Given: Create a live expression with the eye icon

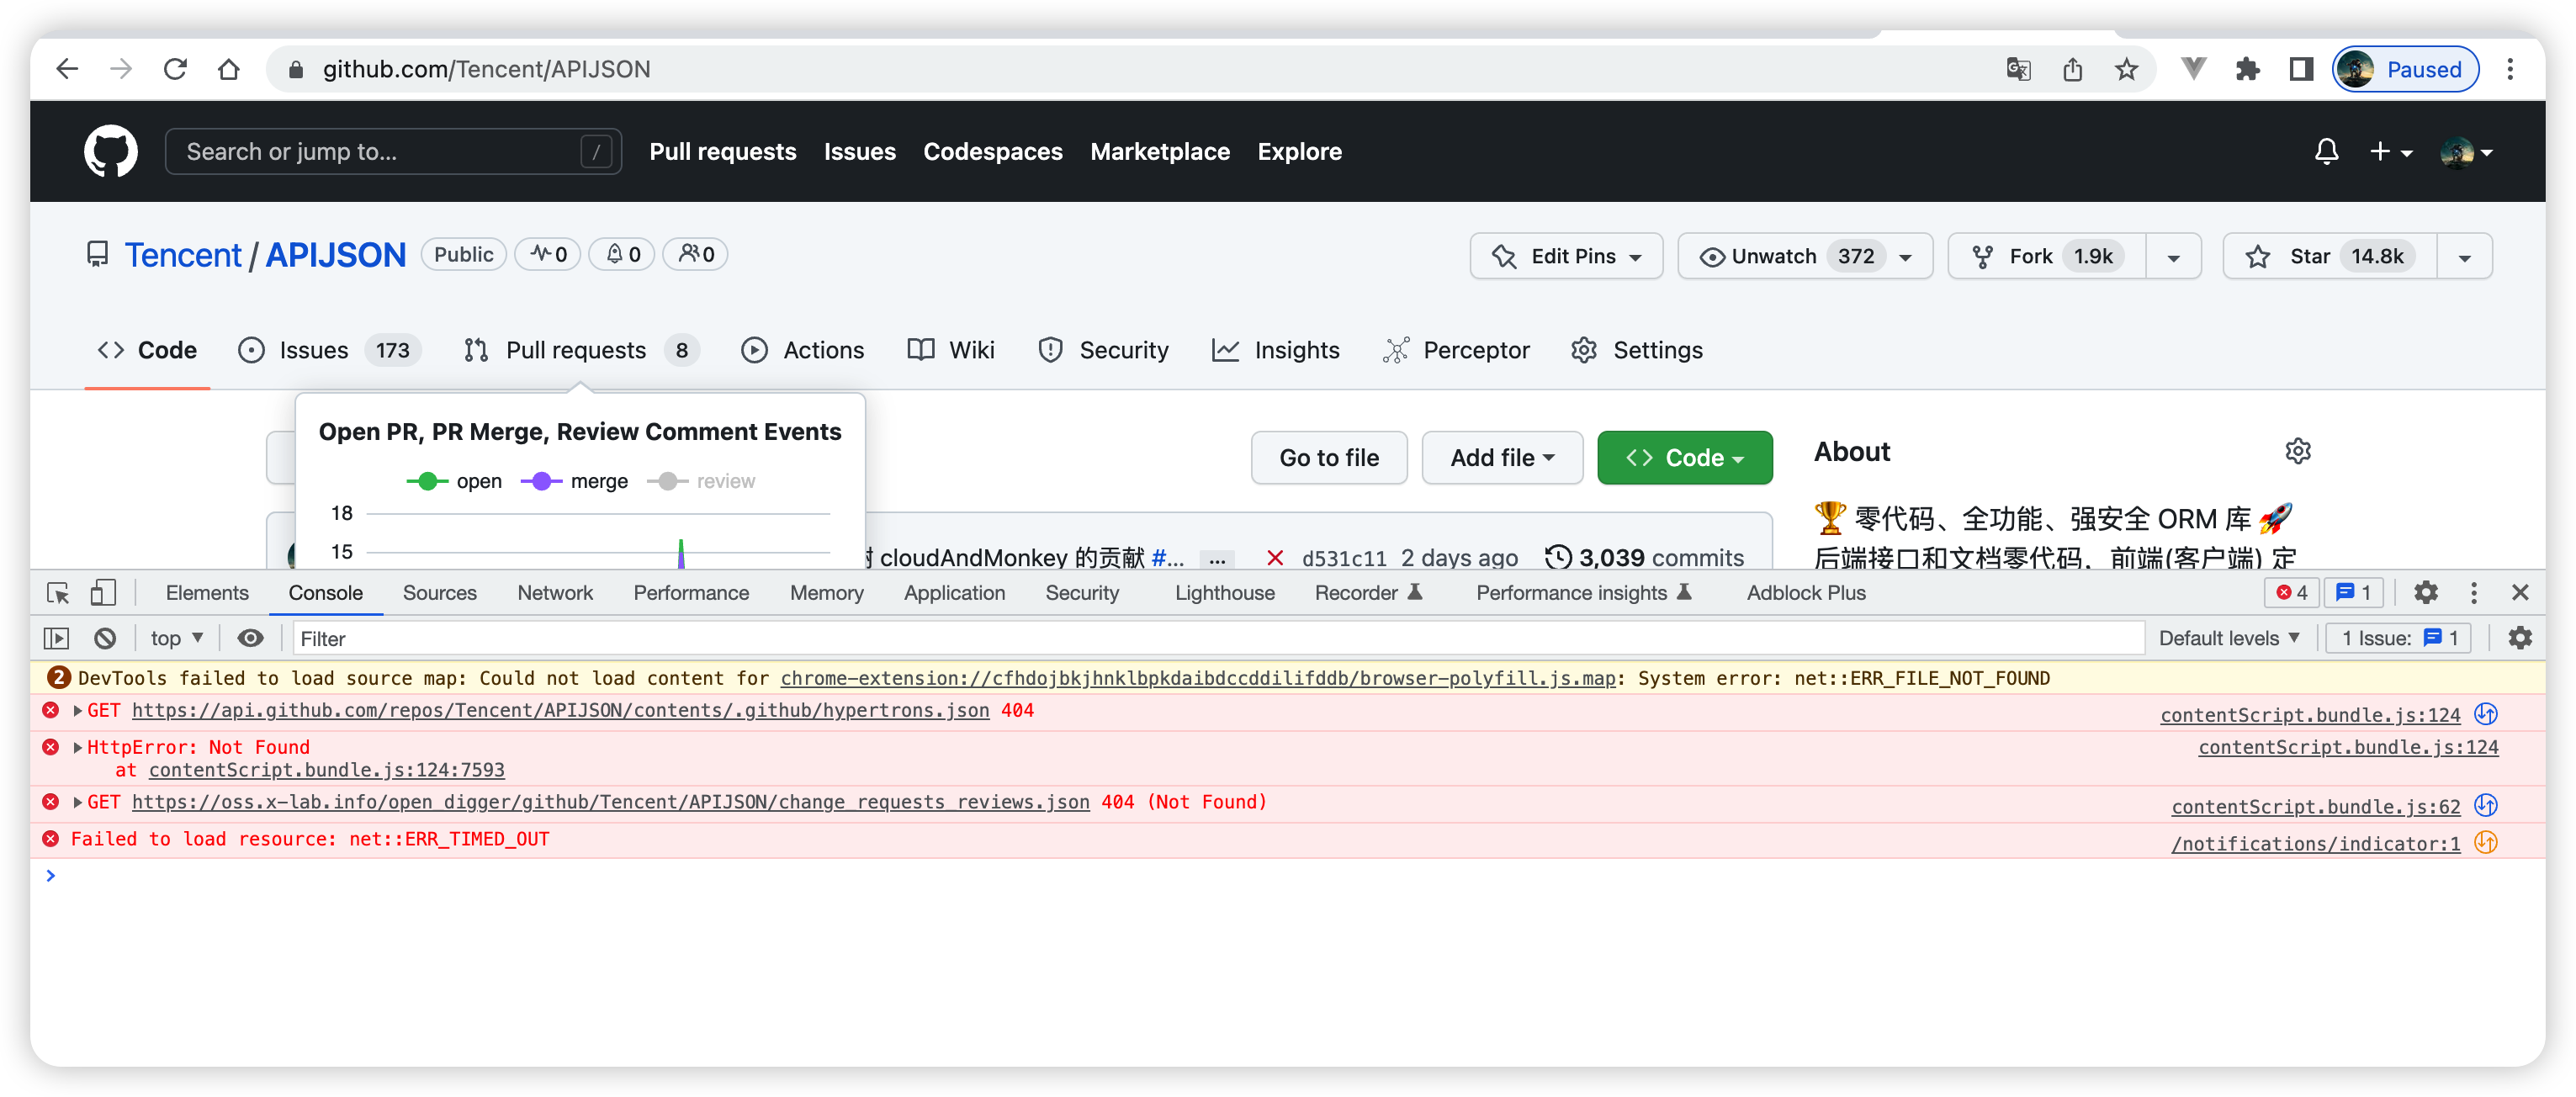Looking at the screenshot, I should [250, 638].
